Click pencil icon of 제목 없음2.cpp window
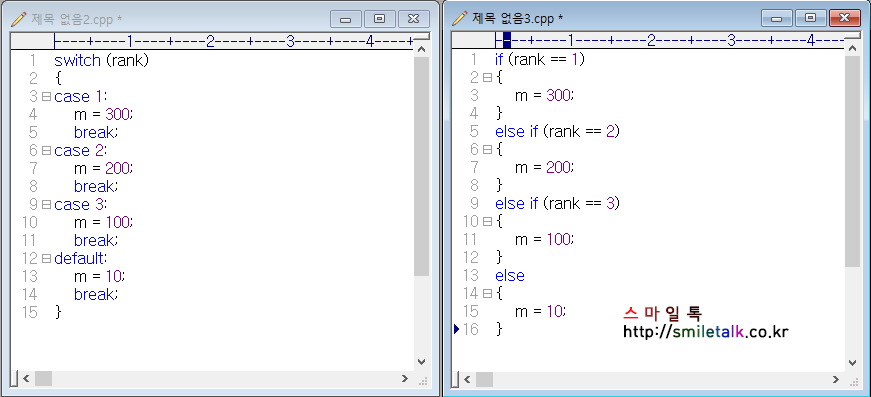The image size is (871, 397). click(x=19, y=18)
